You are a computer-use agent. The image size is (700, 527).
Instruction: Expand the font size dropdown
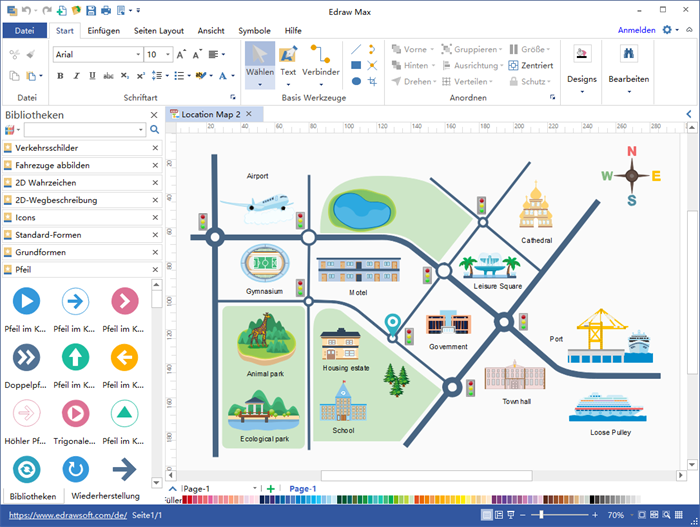coord(167,54)
